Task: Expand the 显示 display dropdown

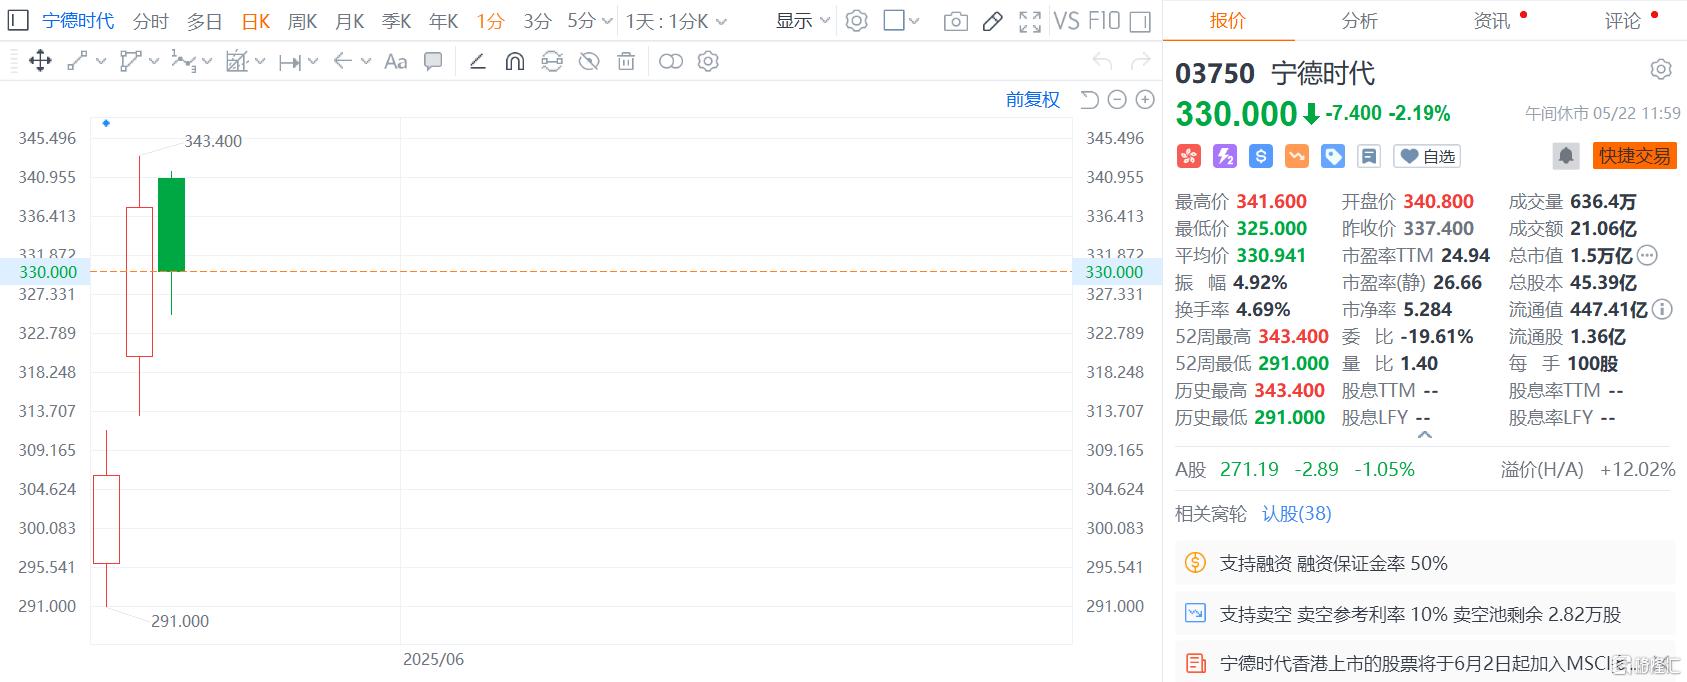Action: click(803, 21)
